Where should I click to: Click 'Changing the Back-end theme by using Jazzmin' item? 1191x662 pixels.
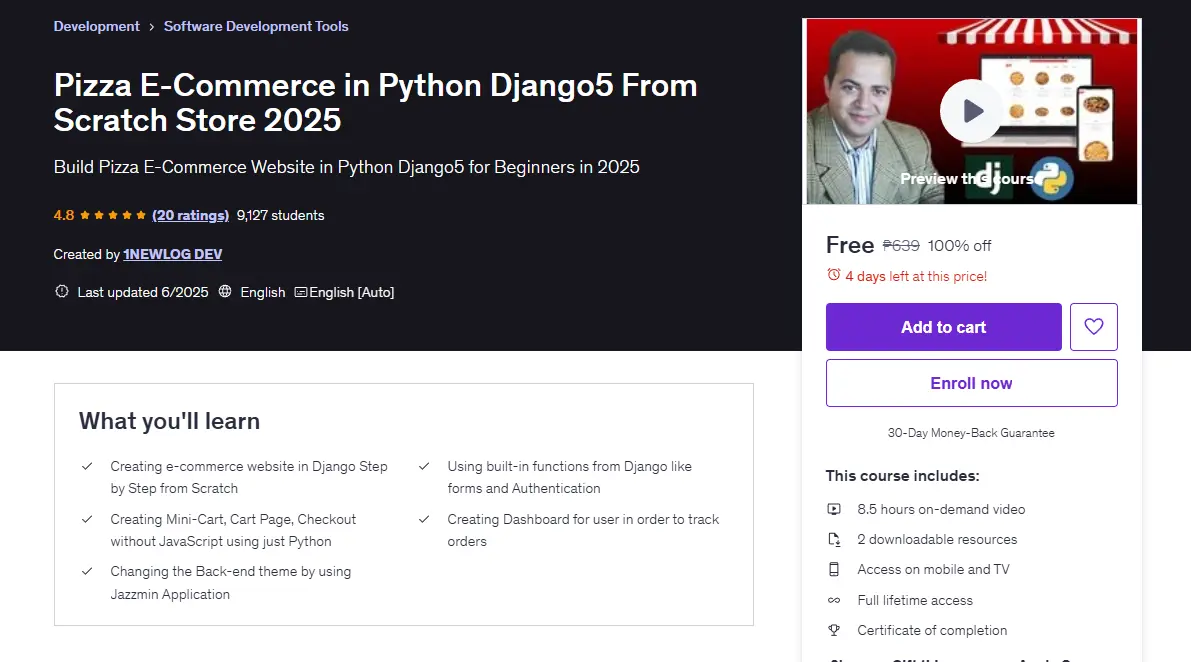coord(231,583)
